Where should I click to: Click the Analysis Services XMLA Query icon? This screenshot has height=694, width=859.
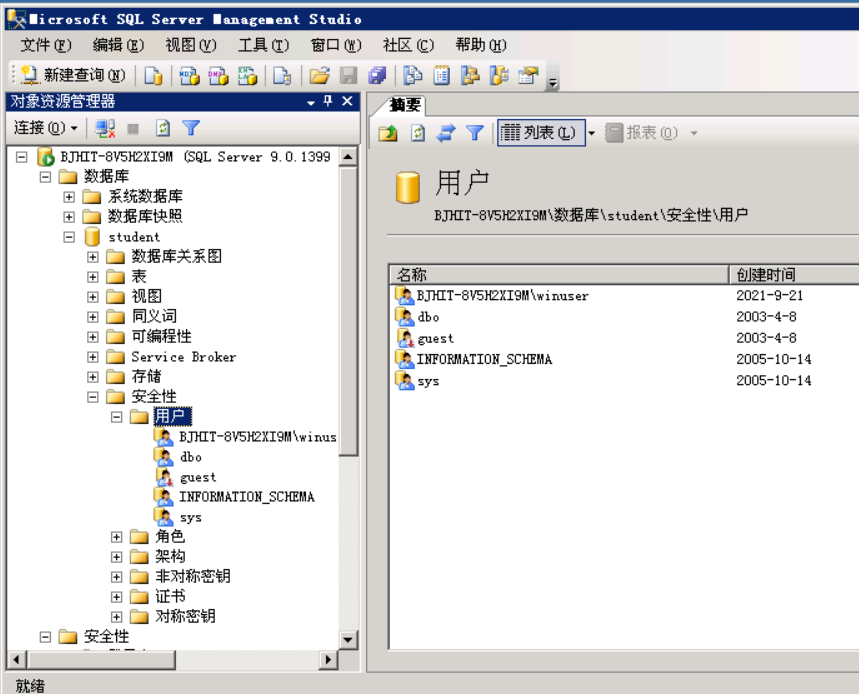pos(247,76)
